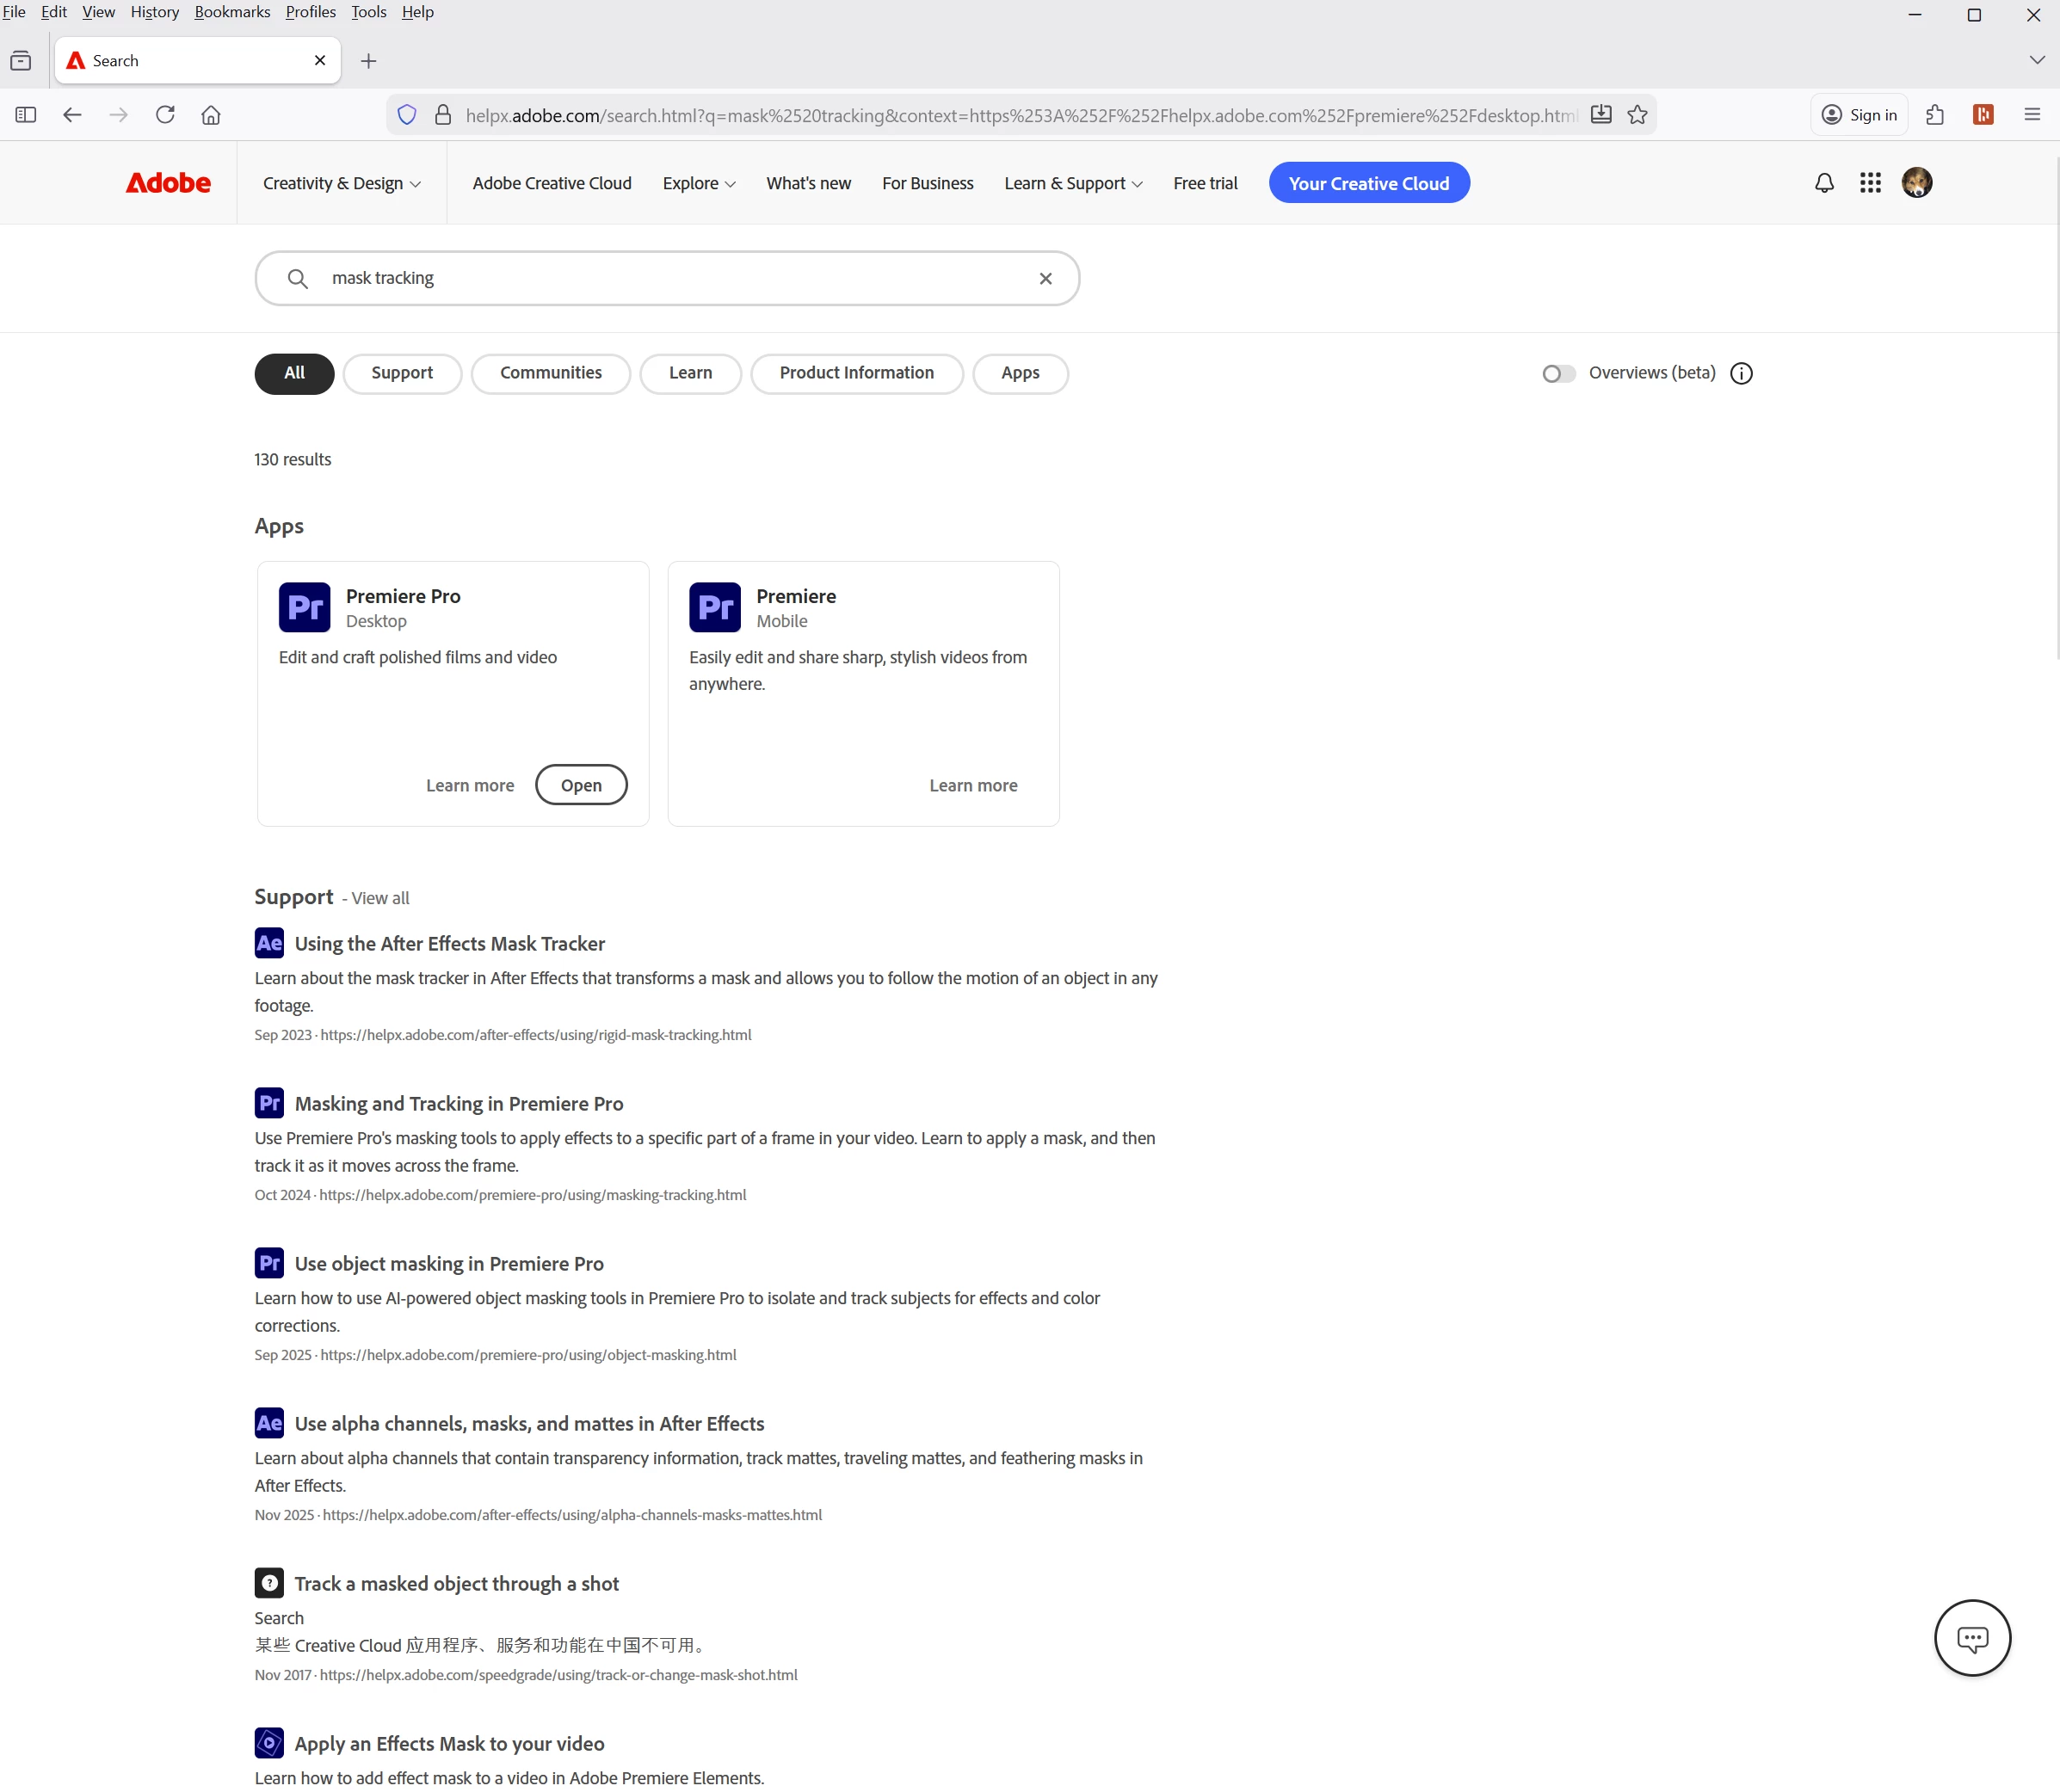Expand the Creativity & Design dropdown

click(x=342, y=184)
